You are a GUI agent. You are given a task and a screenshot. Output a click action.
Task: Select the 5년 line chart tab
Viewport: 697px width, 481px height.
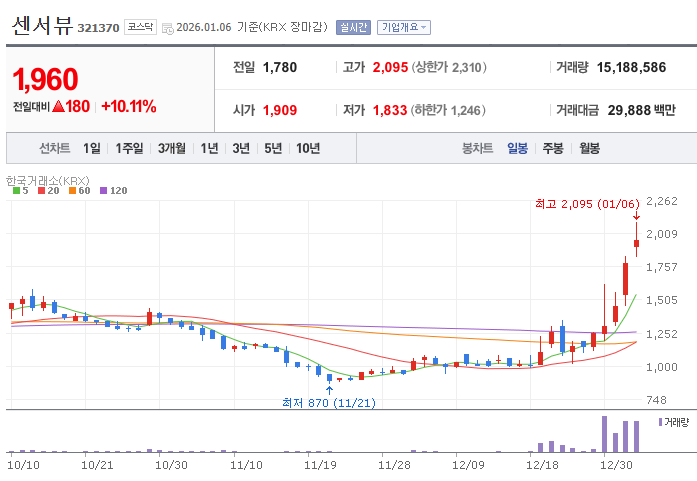[x=273, y=148]
